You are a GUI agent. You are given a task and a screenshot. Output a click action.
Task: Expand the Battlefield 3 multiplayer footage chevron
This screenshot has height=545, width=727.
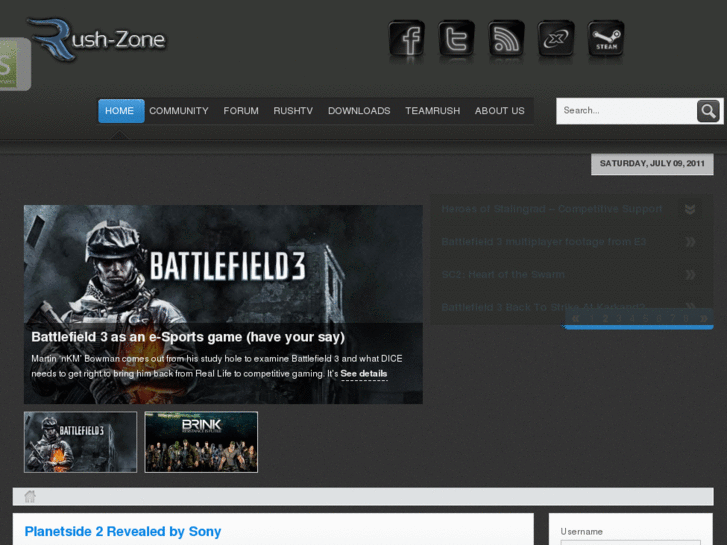[690, 242]
